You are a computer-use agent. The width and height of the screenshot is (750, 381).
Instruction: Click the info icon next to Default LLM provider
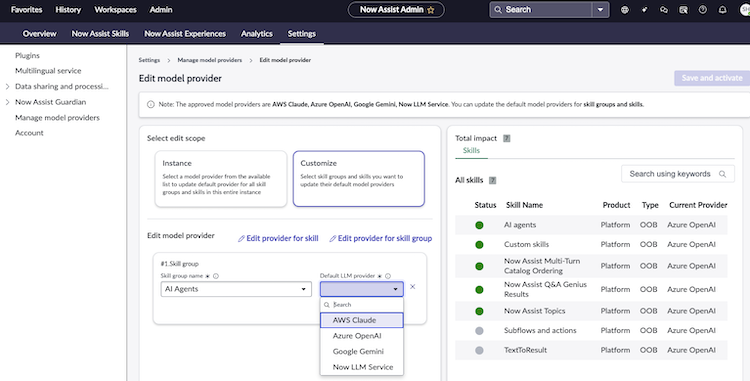[388, 276]
